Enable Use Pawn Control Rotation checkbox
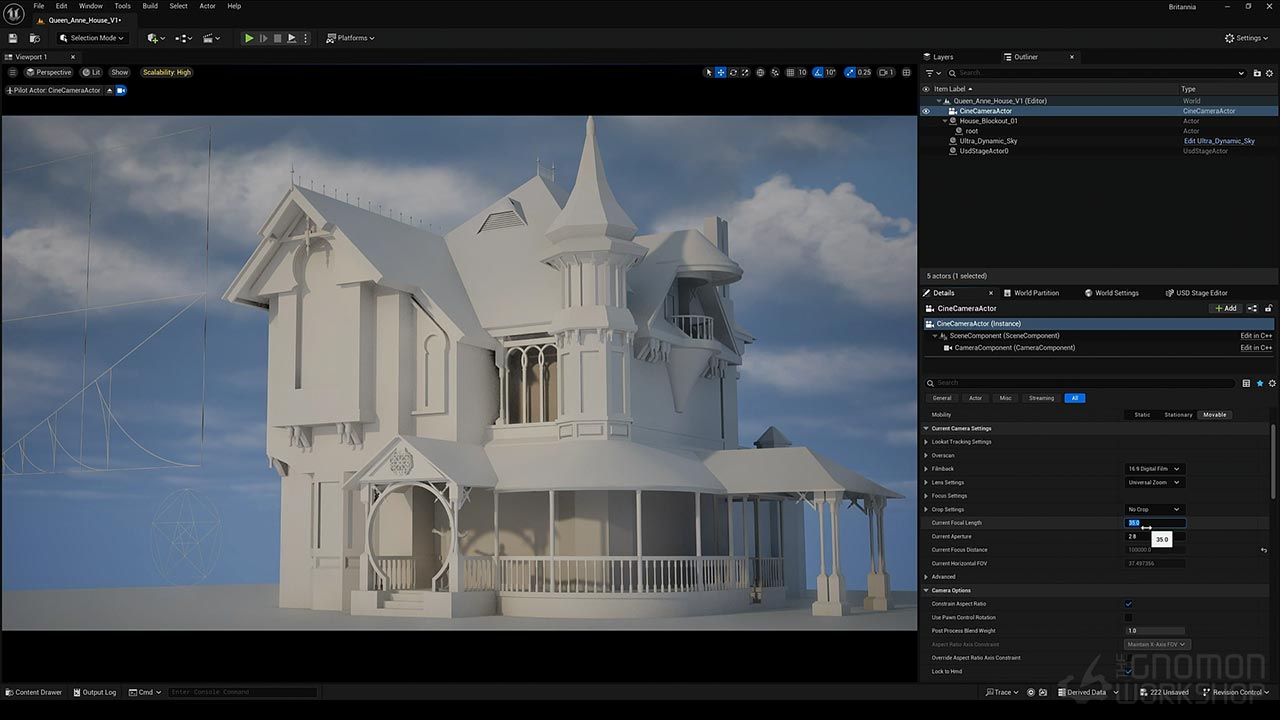This screenshot has width=1280, height=720. [1129, 617]
